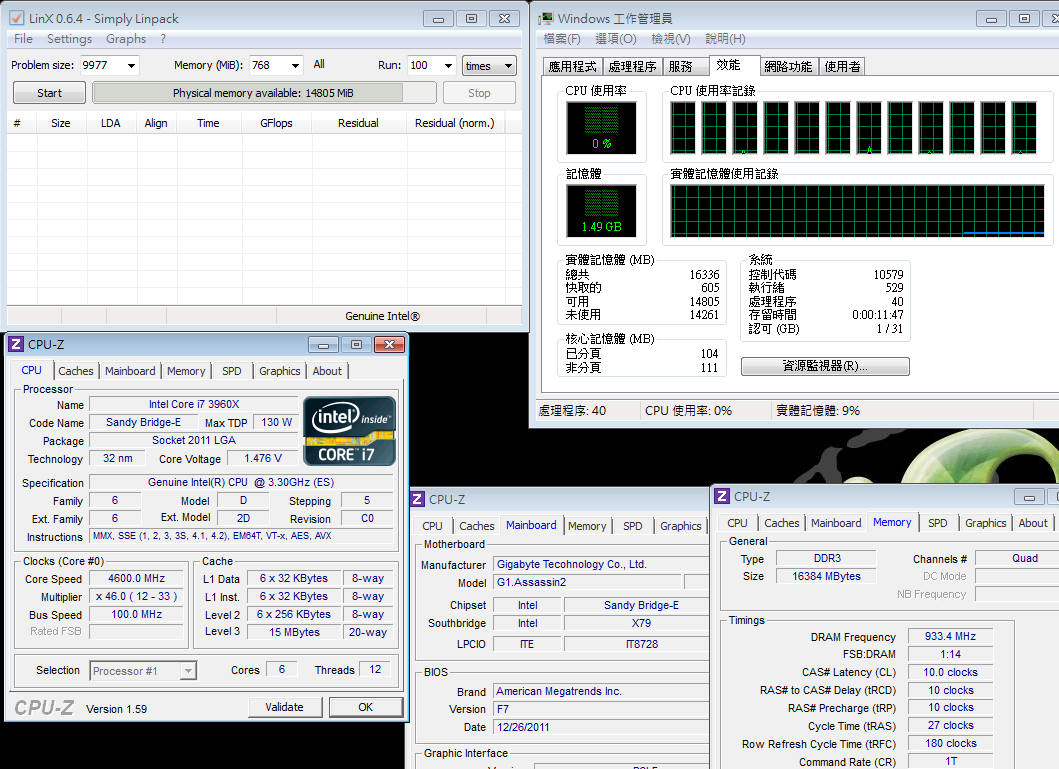Click the 1.476 V core voltage value
Screen dimensions: 1059x769
pyautogui.click(x=263, y=458)
